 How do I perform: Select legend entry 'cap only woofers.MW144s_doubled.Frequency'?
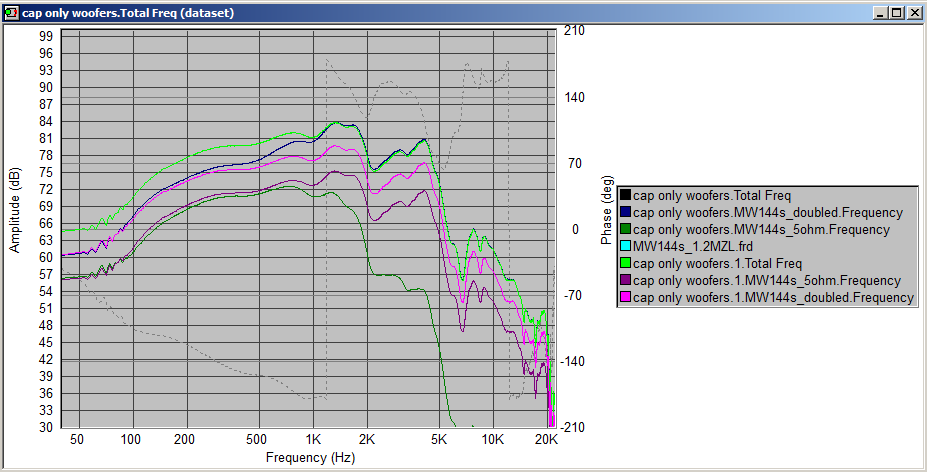pyautogui.click(x=767, y=212)
